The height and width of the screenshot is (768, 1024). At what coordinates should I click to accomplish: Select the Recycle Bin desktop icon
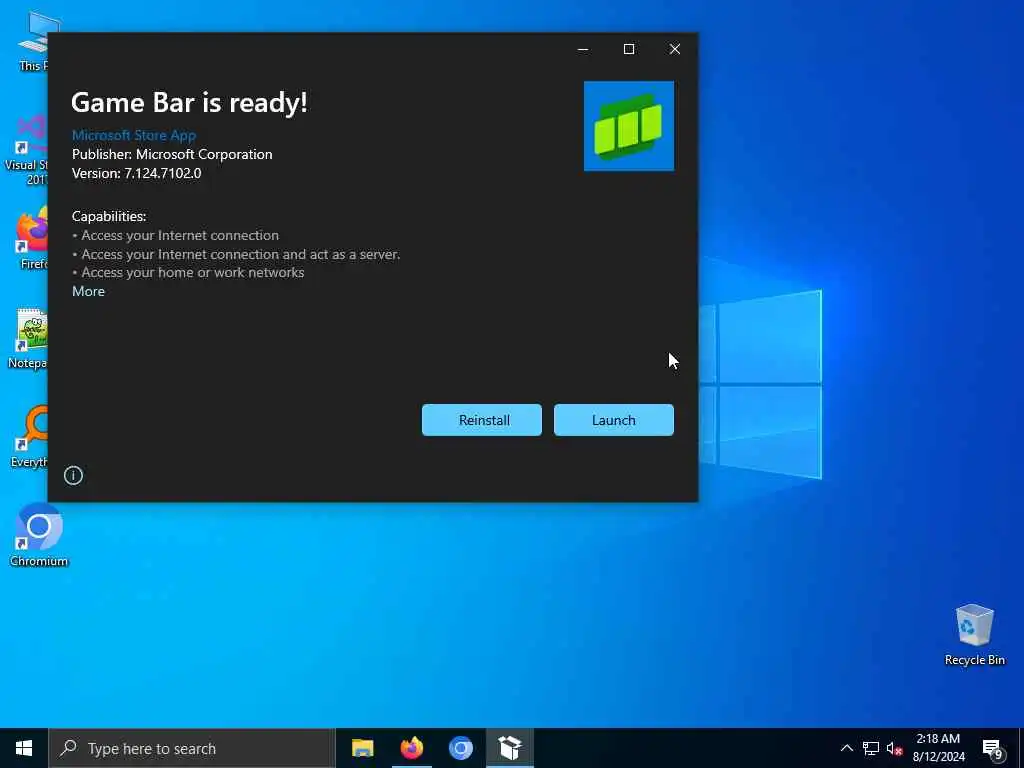(x=974, y=635)
